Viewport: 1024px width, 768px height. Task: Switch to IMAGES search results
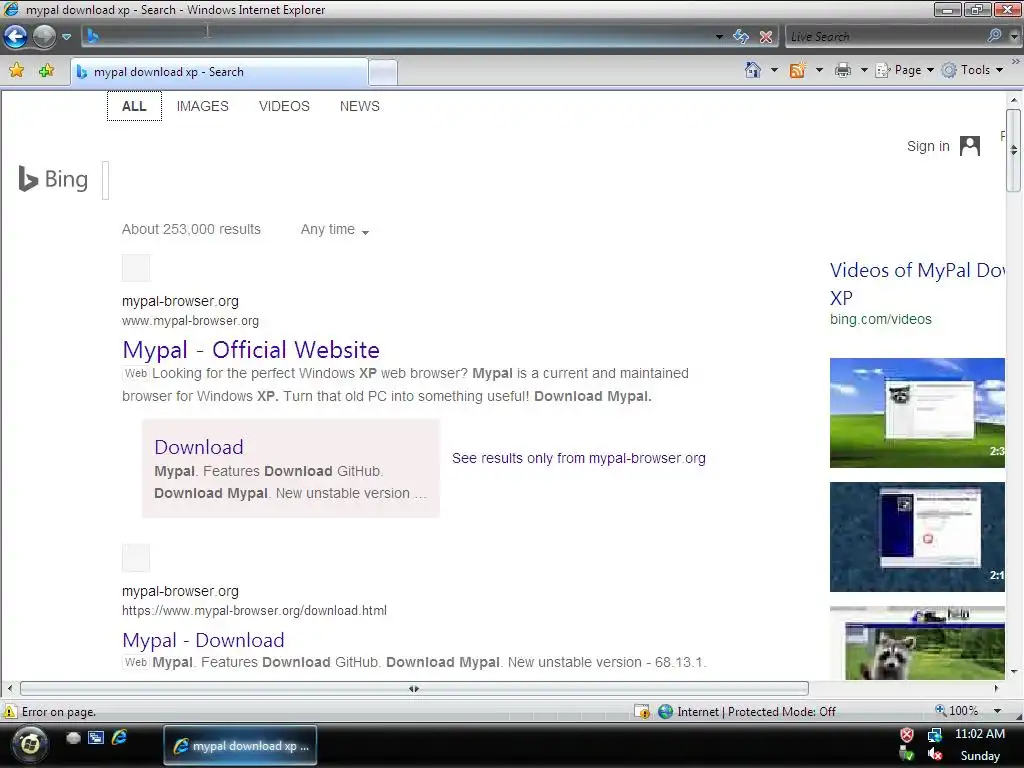202,106
